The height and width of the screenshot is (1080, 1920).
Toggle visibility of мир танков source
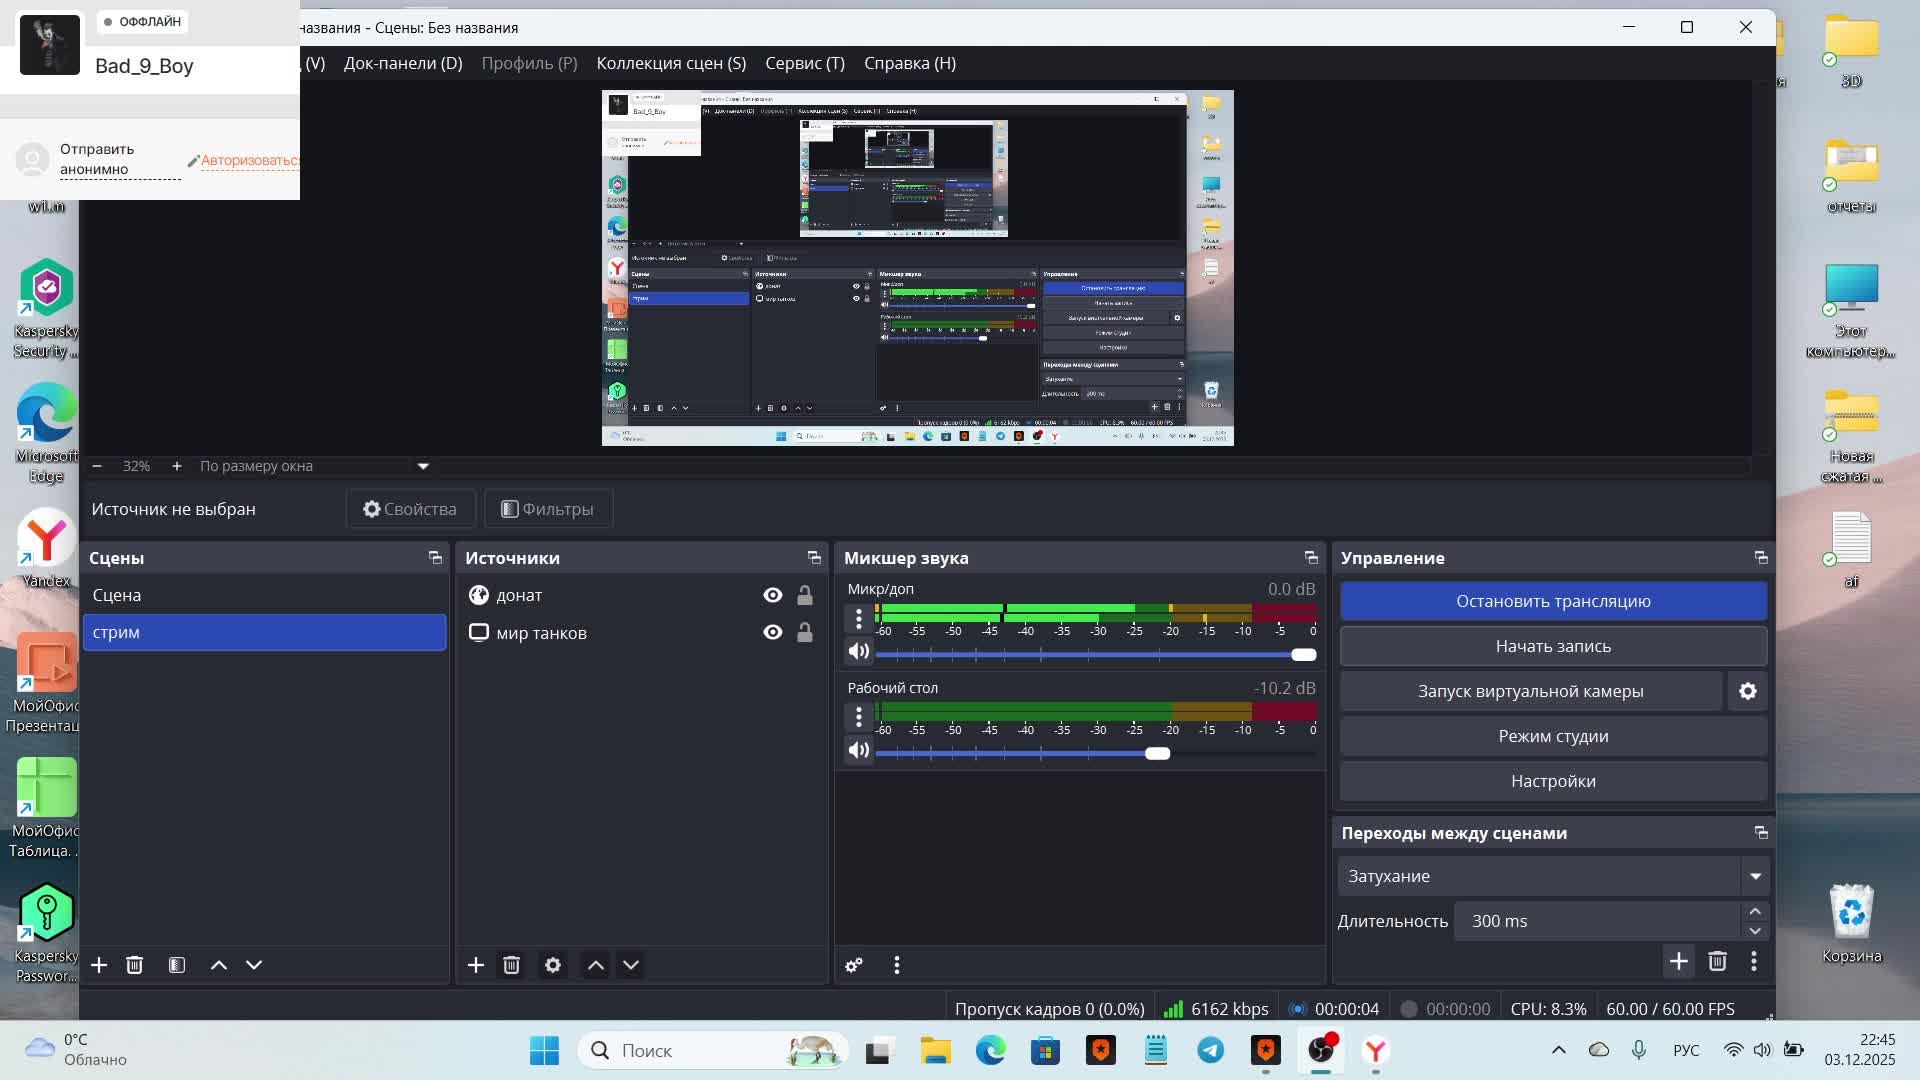point(772,632)
